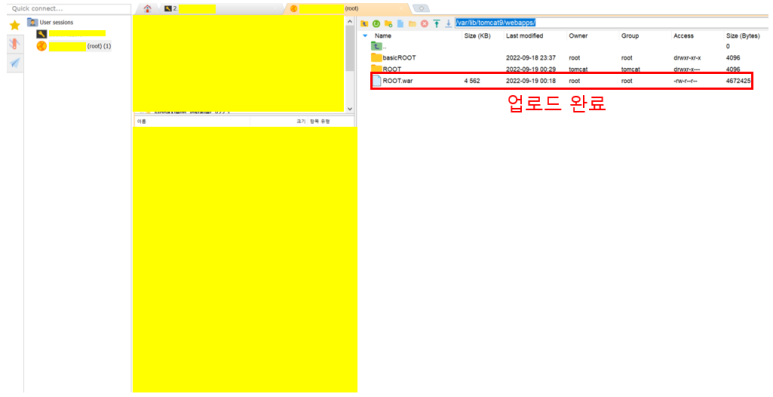Image resolution: width=773 pixels, height=397 pixels.
Task: Click the 크기 column header in local pane
Action: click(x=301, y=121)
